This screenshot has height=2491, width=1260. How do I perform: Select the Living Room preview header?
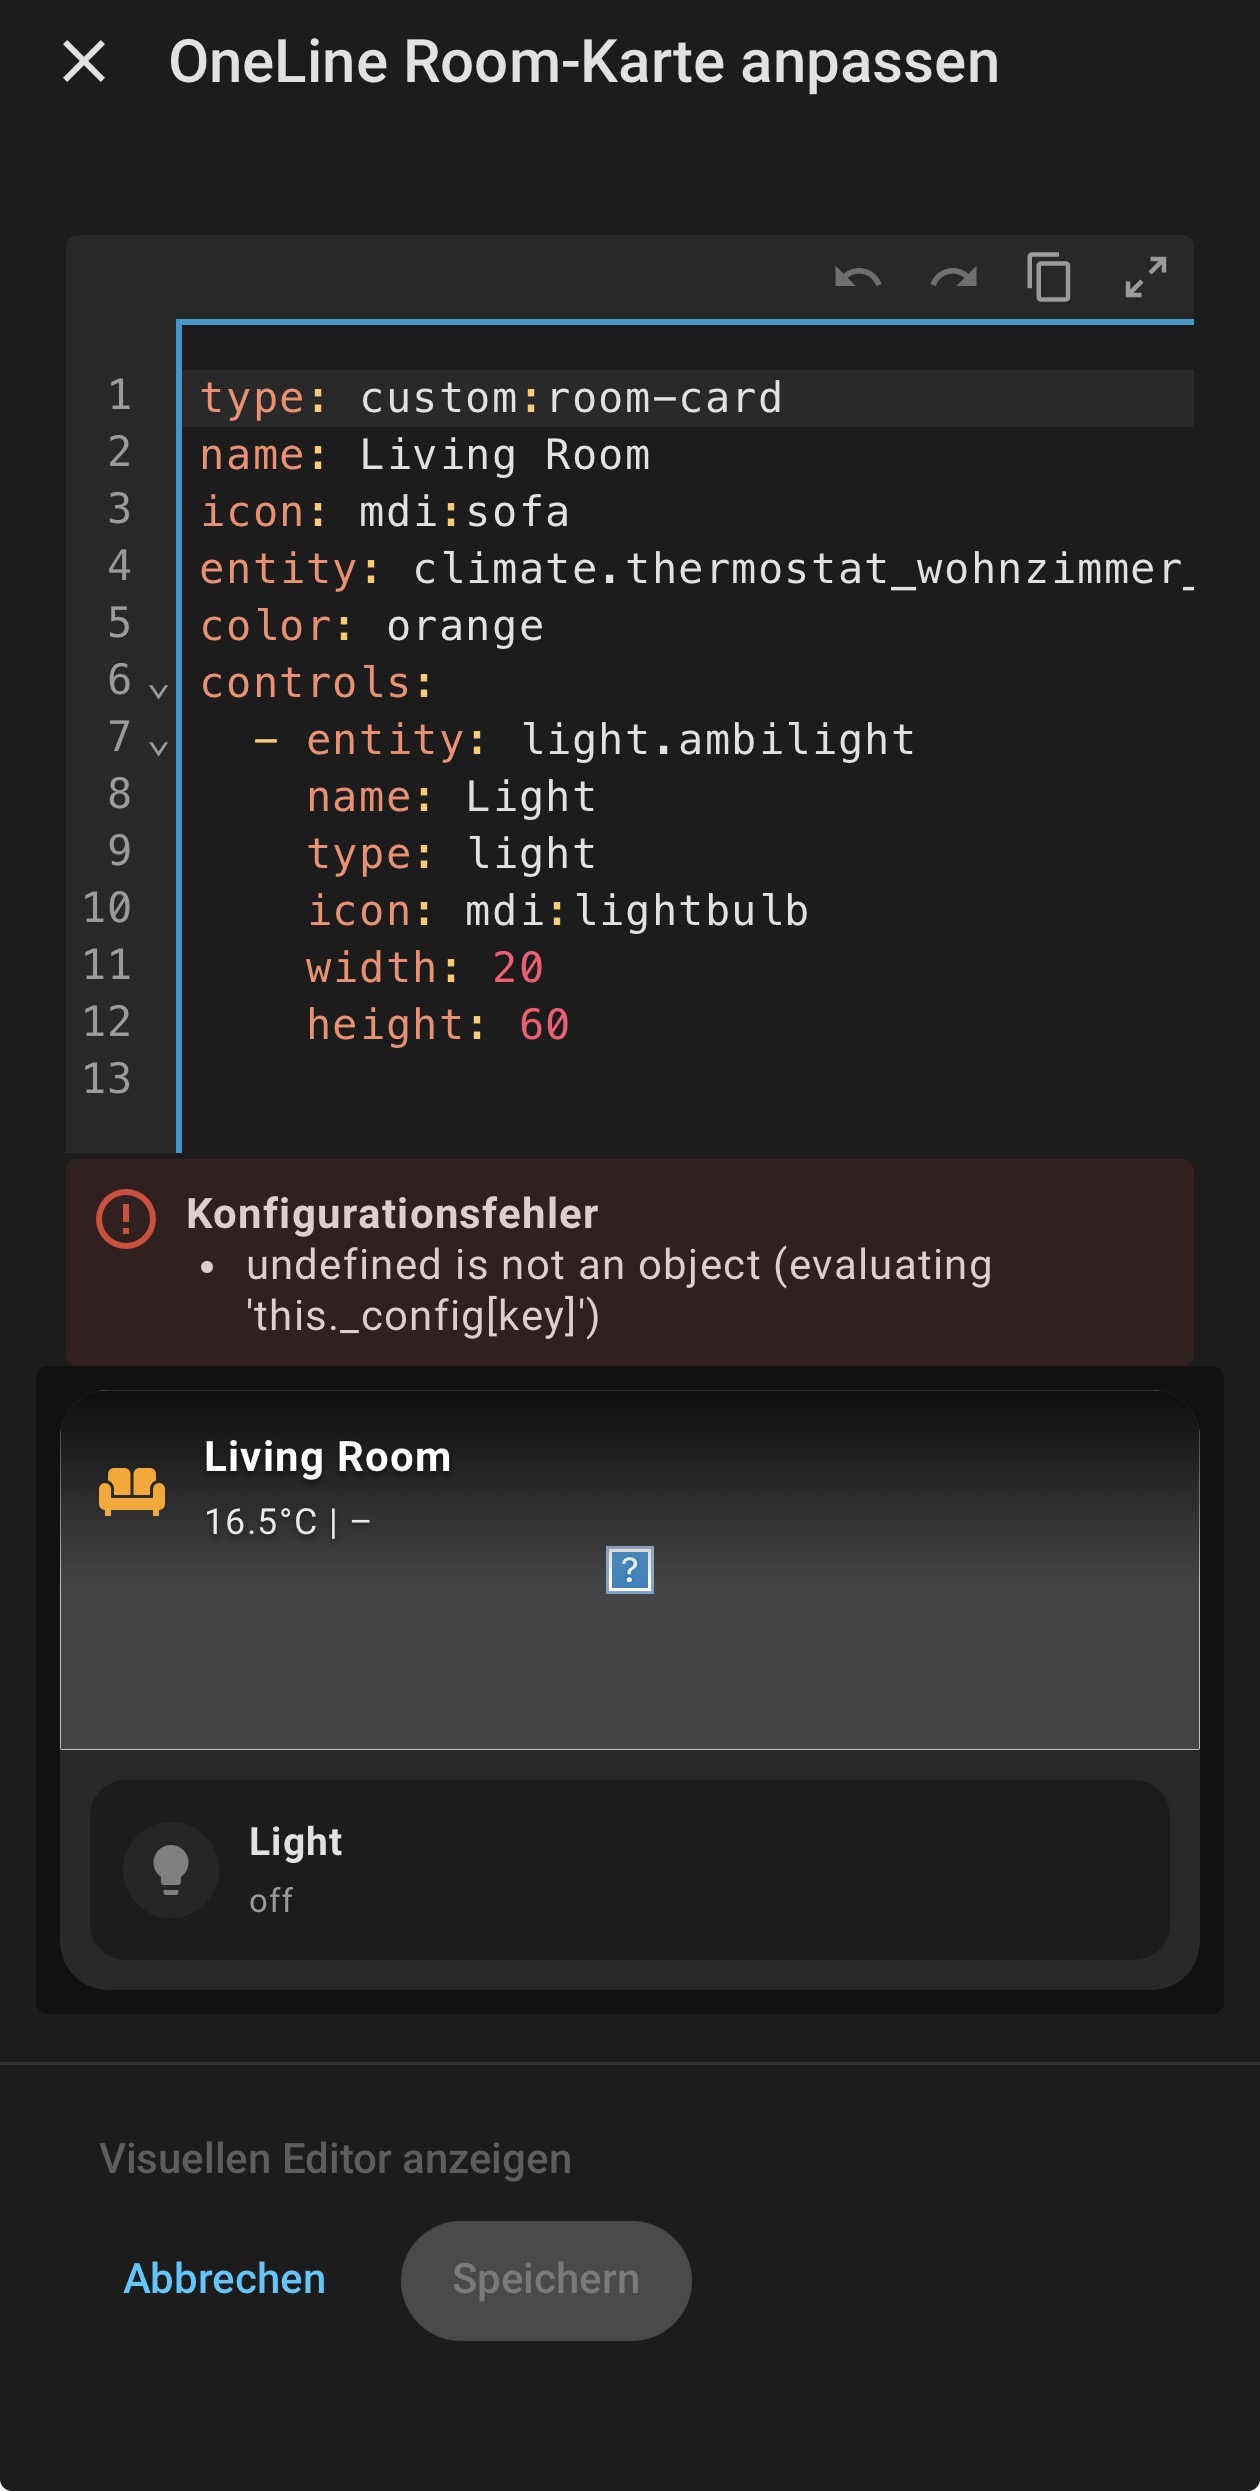click(630, 1570)
